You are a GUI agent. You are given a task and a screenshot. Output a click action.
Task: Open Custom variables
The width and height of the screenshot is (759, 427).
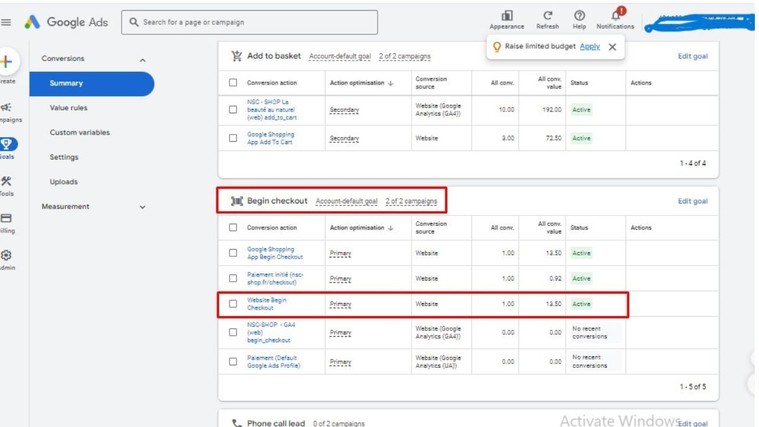[x=79, y=132]
